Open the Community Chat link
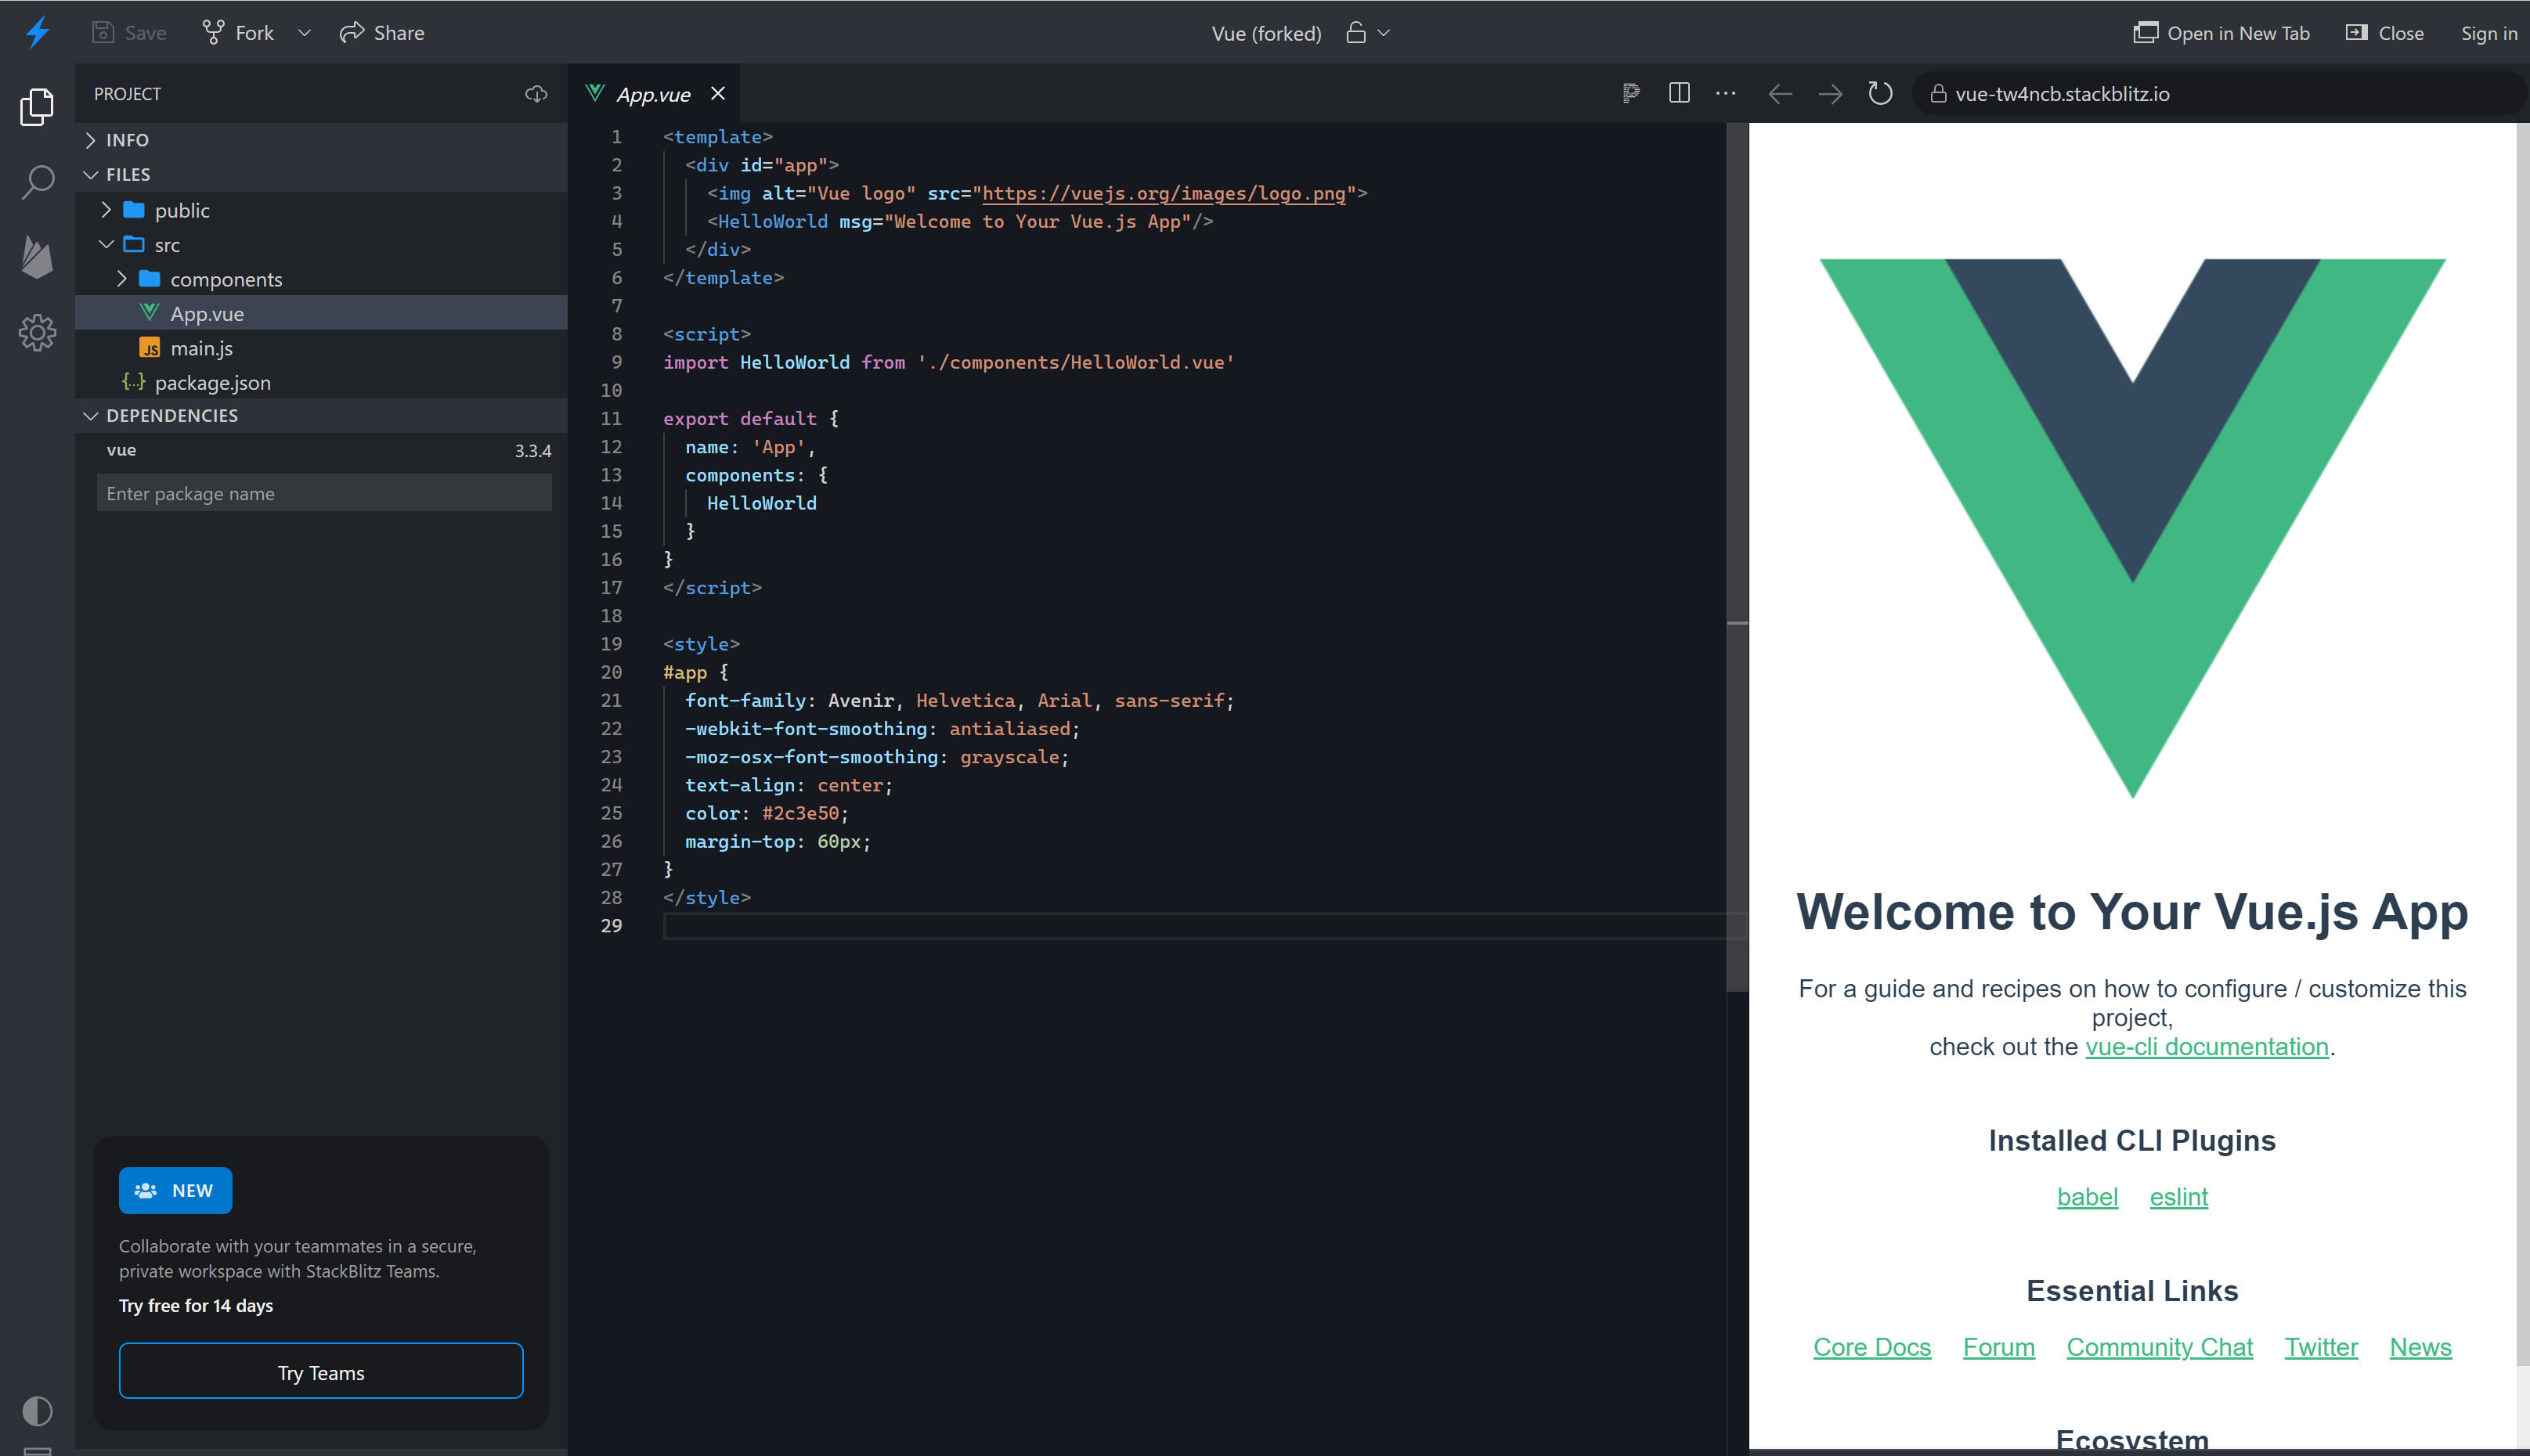 (2159, 1347)
